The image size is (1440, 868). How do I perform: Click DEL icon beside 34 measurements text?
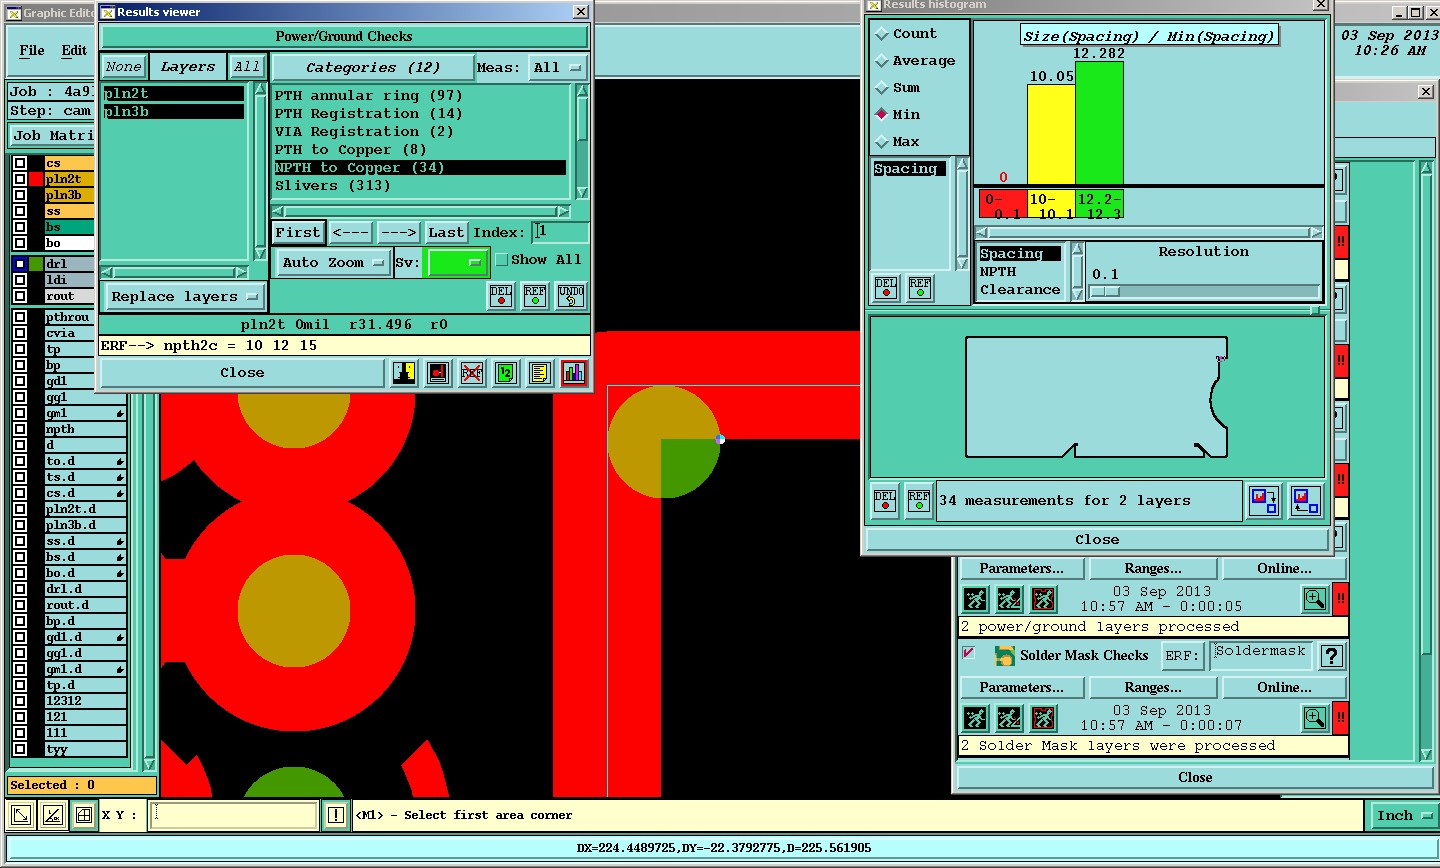885,500
